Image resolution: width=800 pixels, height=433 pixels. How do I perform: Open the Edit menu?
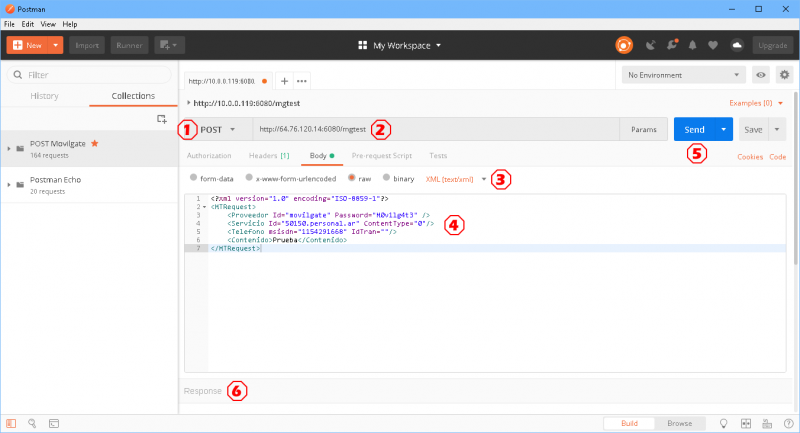tap(28, 24)
